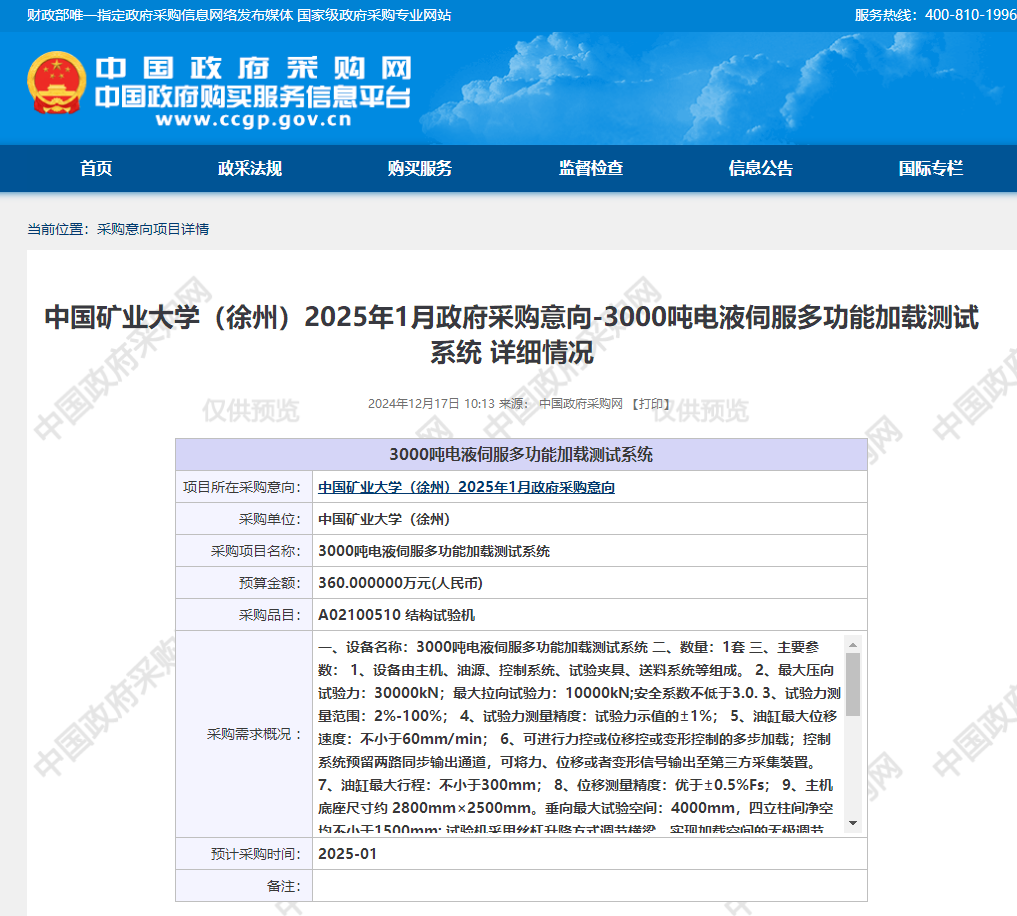Screen dimensions: 1017x916
Task: Click the table header 3000吨电液伺服多功能加载测试系统
Action: (521, 455)
